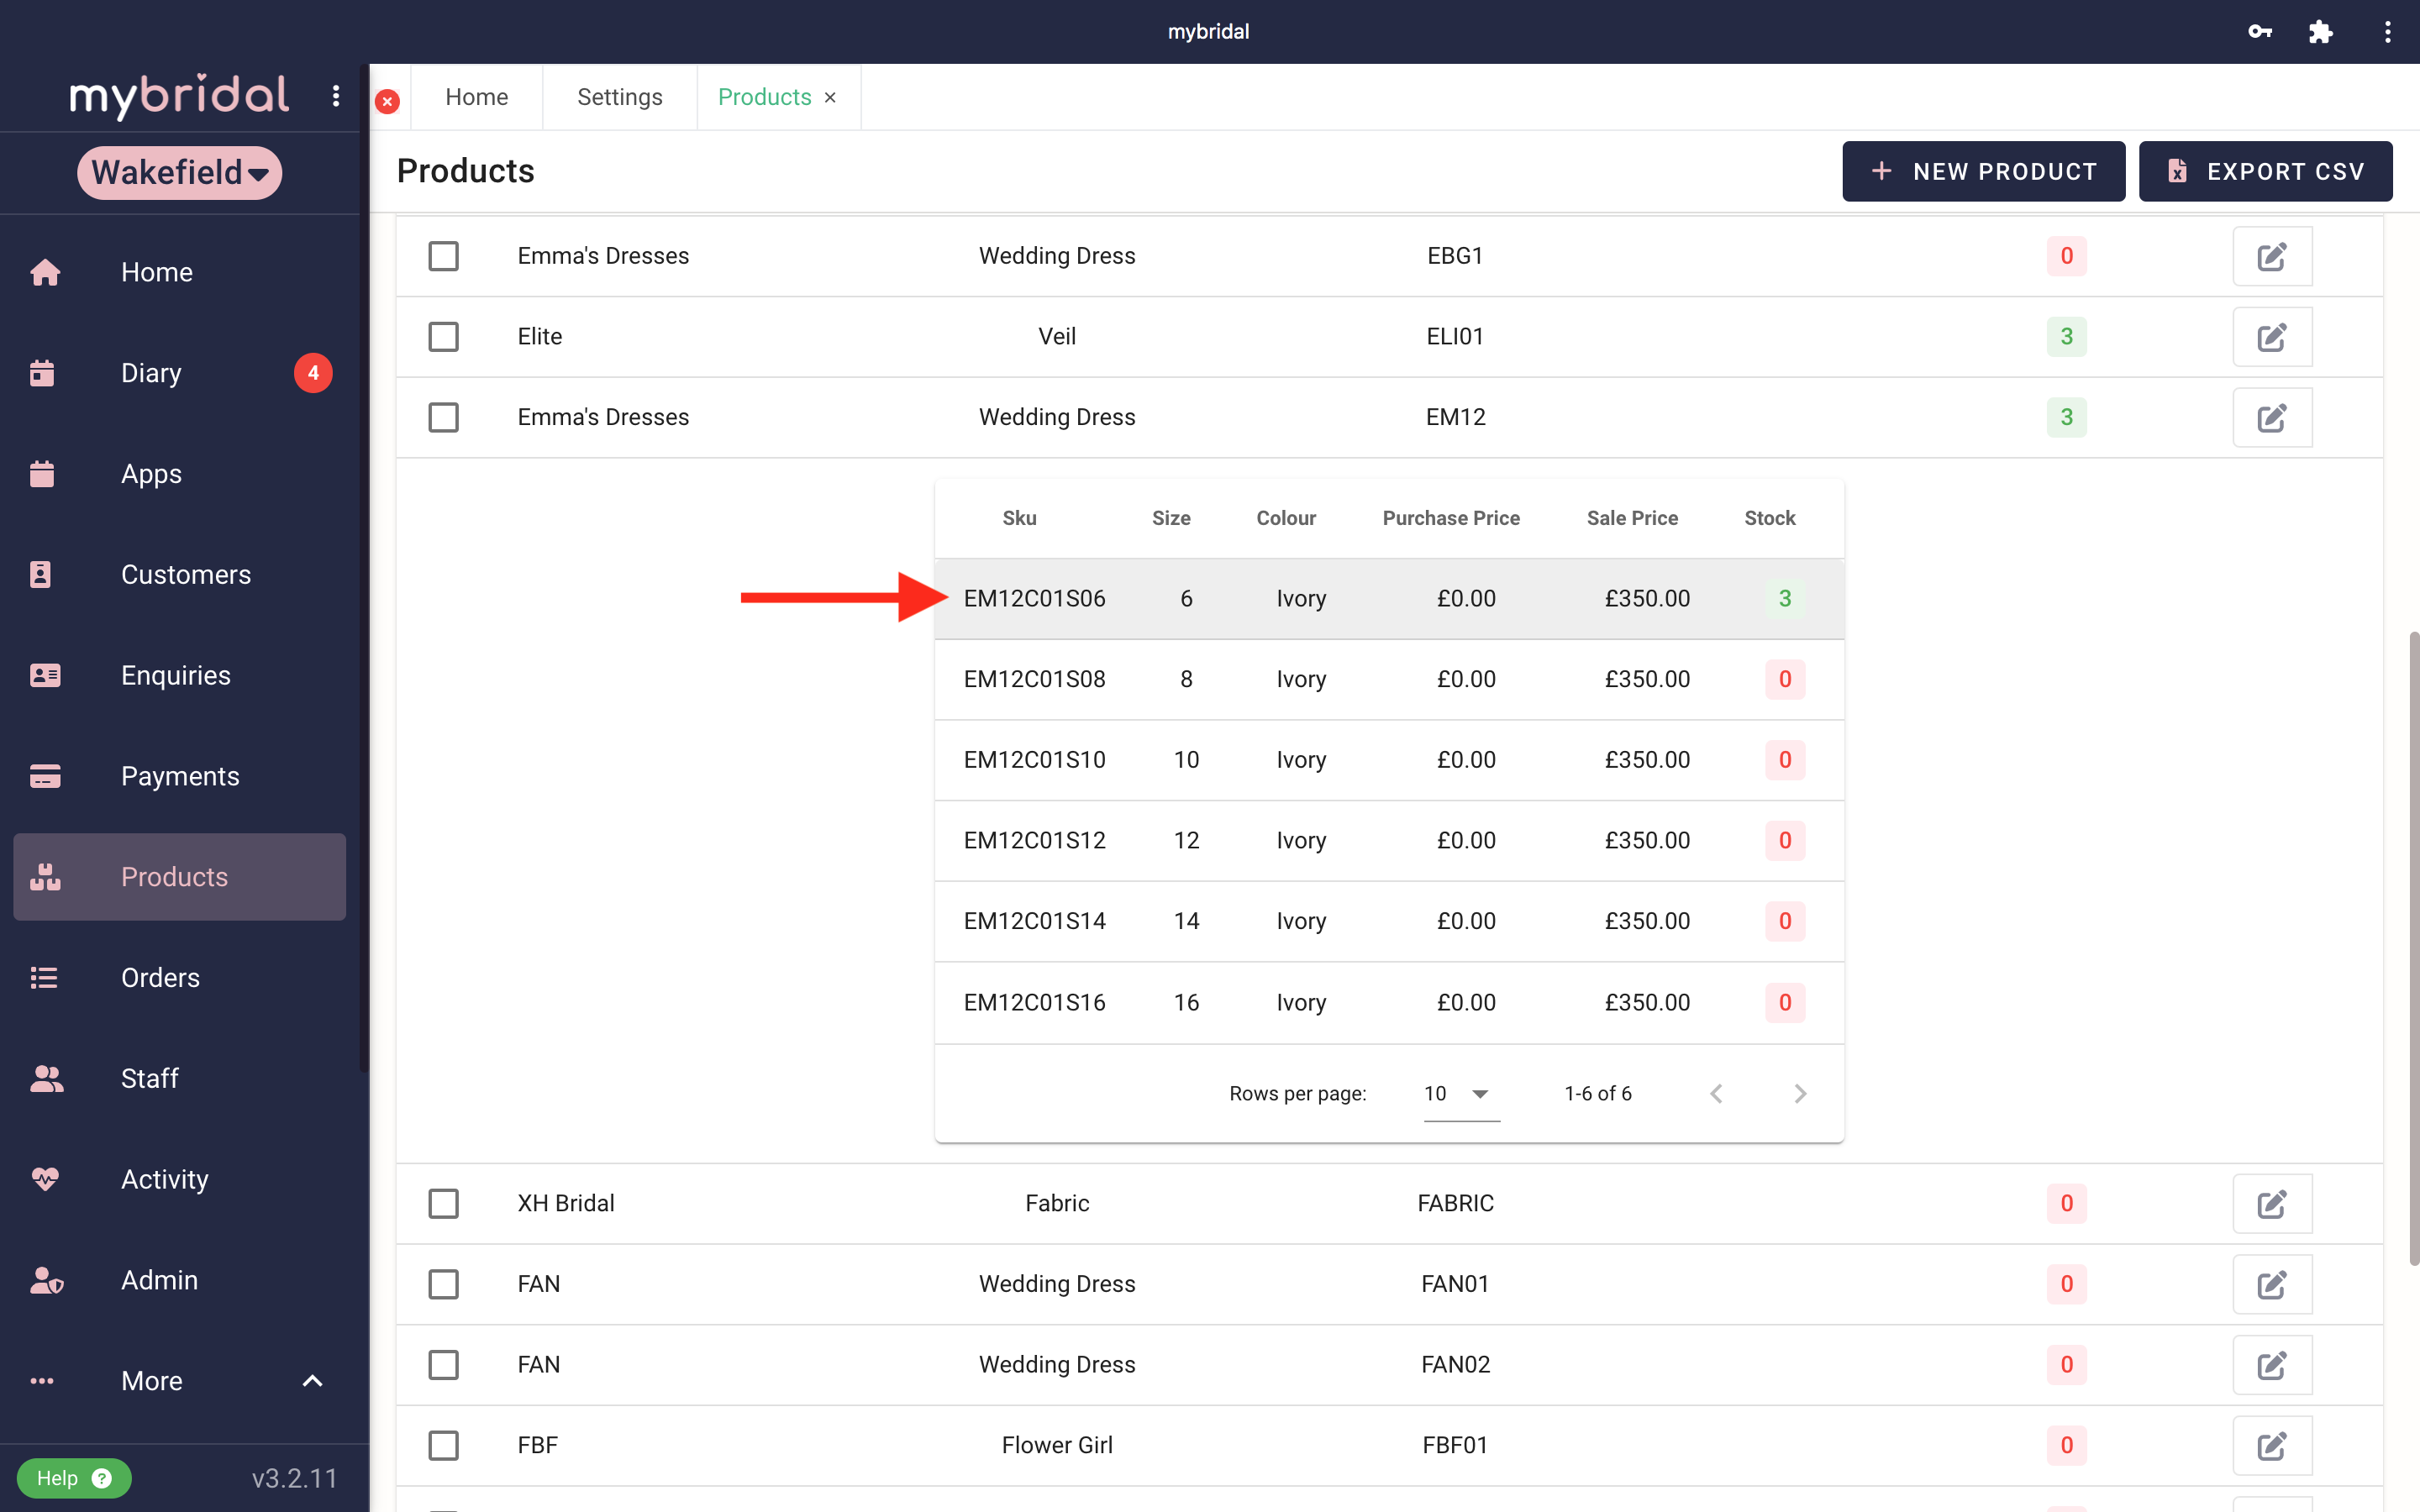
Task: Click the edit icon for ELI01 Veil
Action: point(2271,337)
